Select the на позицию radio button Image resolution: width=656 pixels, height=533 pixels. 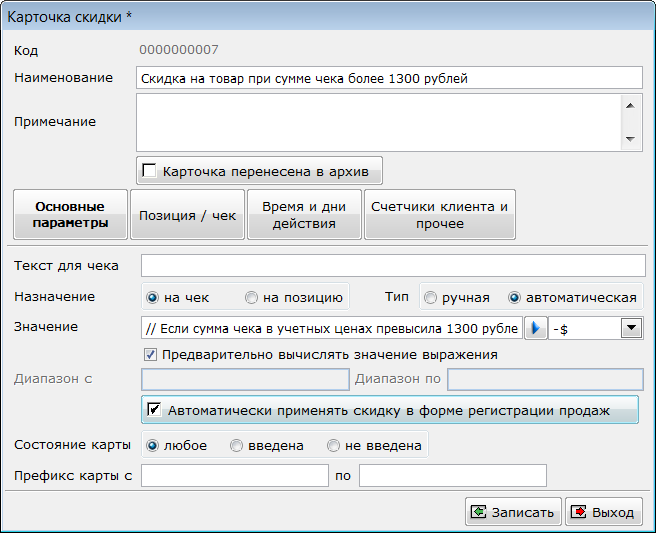pos(251,297)
